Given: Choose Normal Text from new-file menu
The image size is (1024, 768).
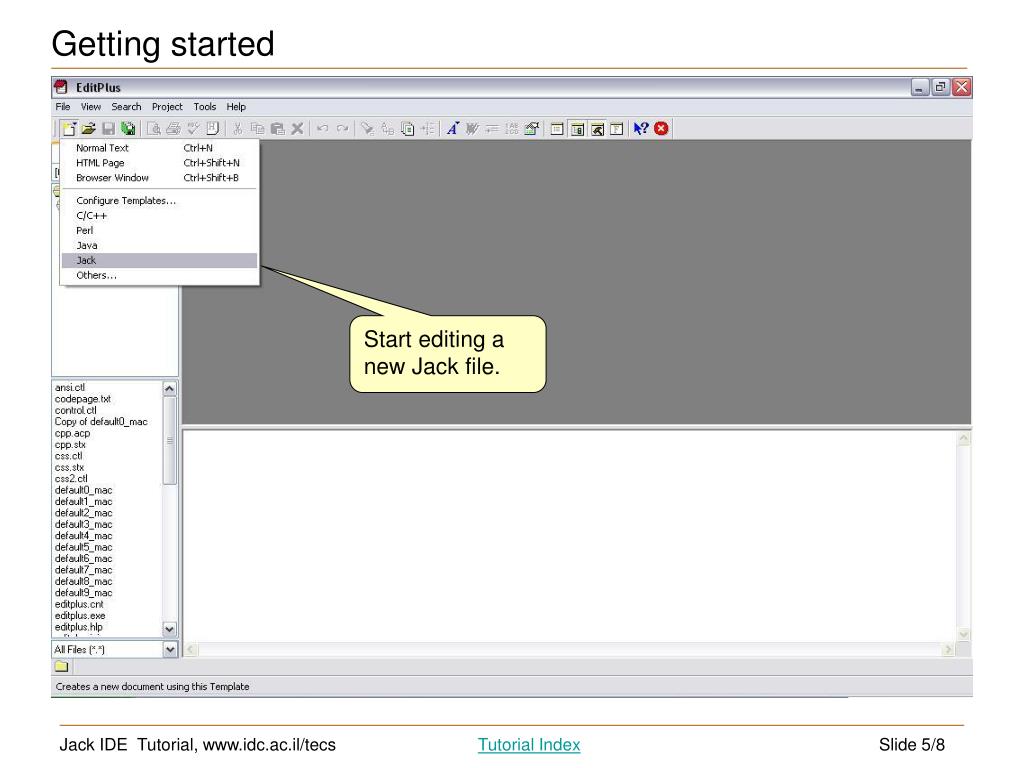Looking at the screenshot, I should (x=159, y=148).
